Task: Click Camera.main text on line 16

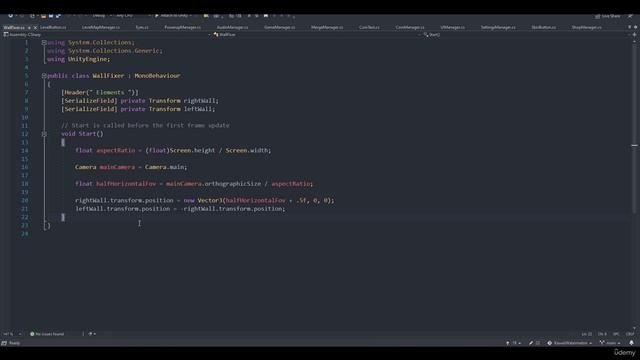Action: (x=165, y=167)
